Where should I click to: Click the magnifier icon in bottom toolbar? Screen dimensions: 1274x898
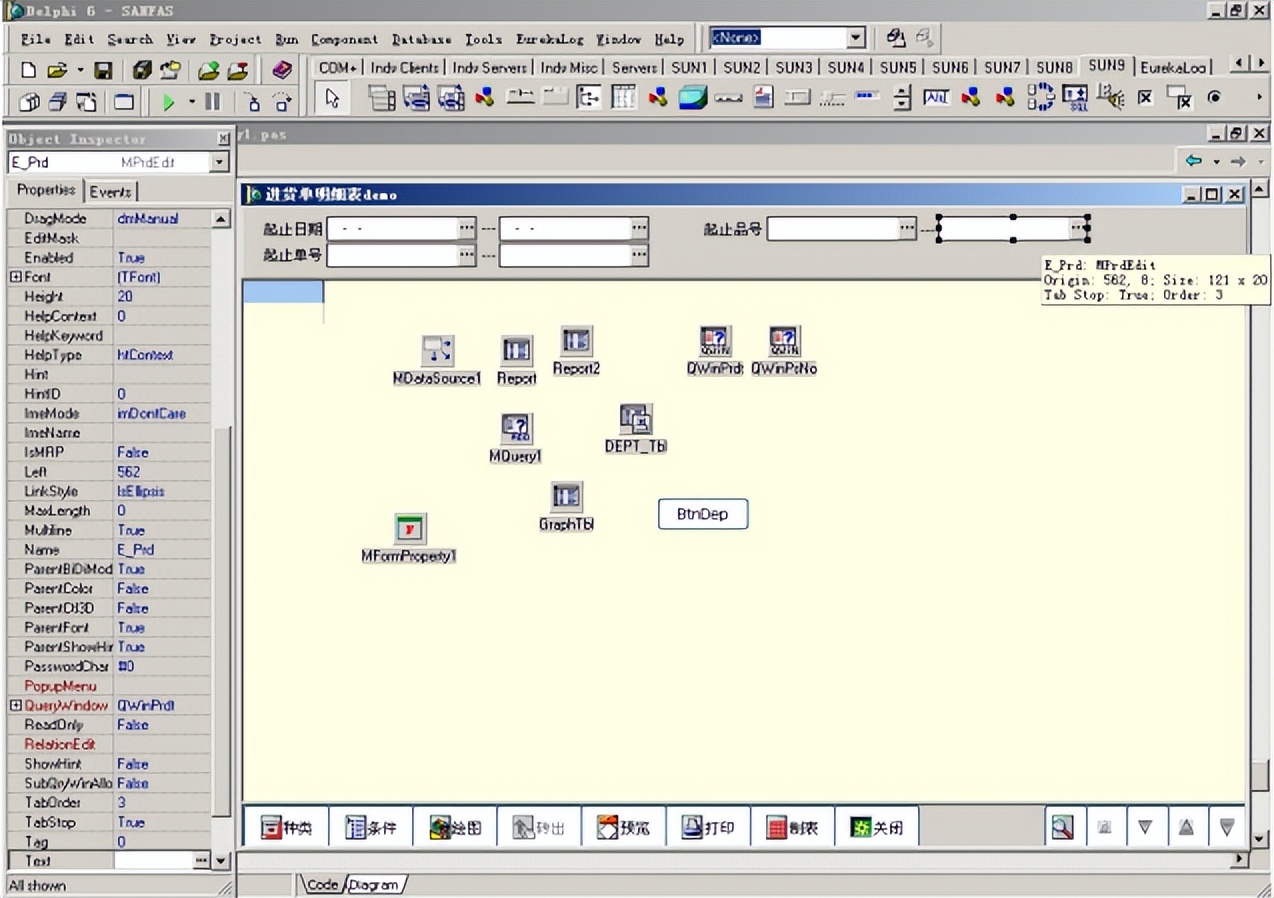tap(1062, 827)
